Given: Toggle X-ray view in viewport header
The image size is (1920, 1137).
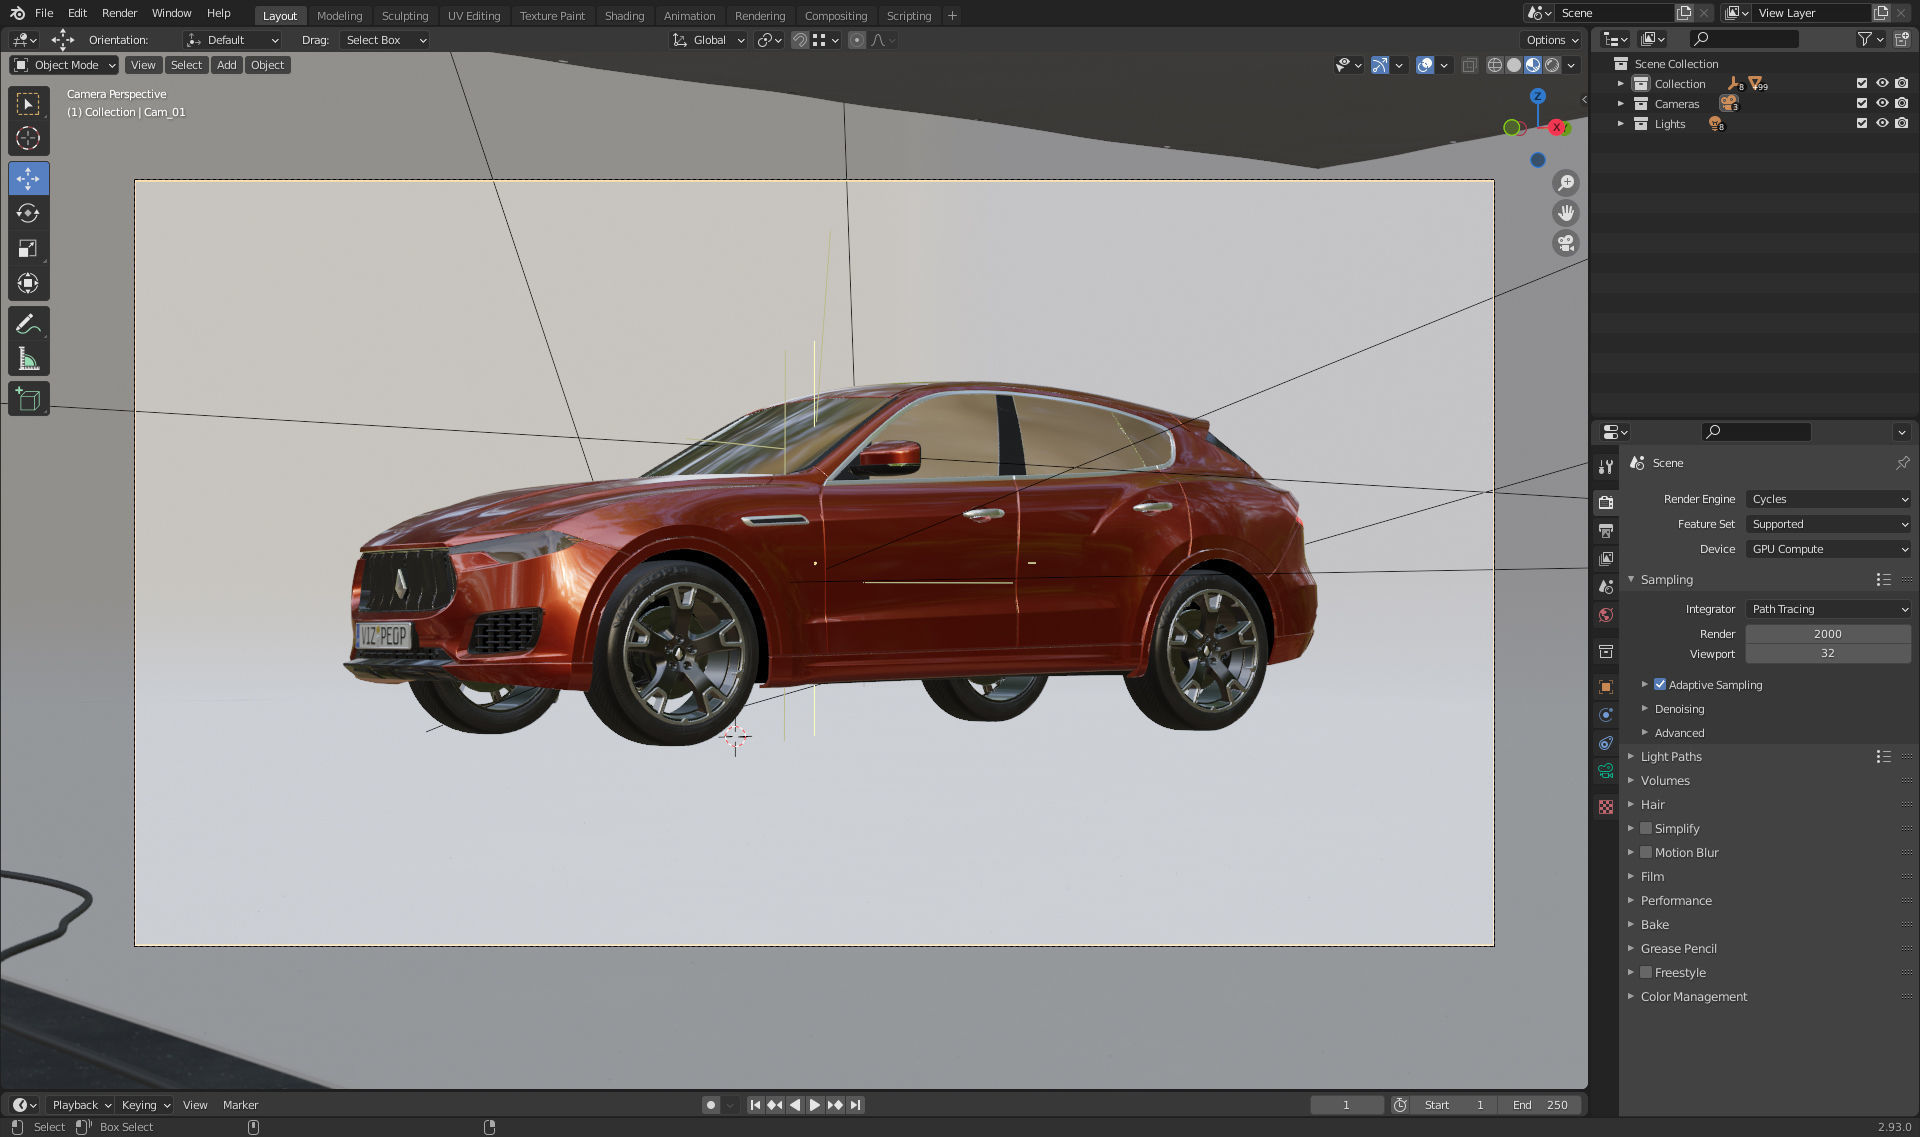Looking at the screenshot, I should pyautogui.click(x=1469, y=64).
